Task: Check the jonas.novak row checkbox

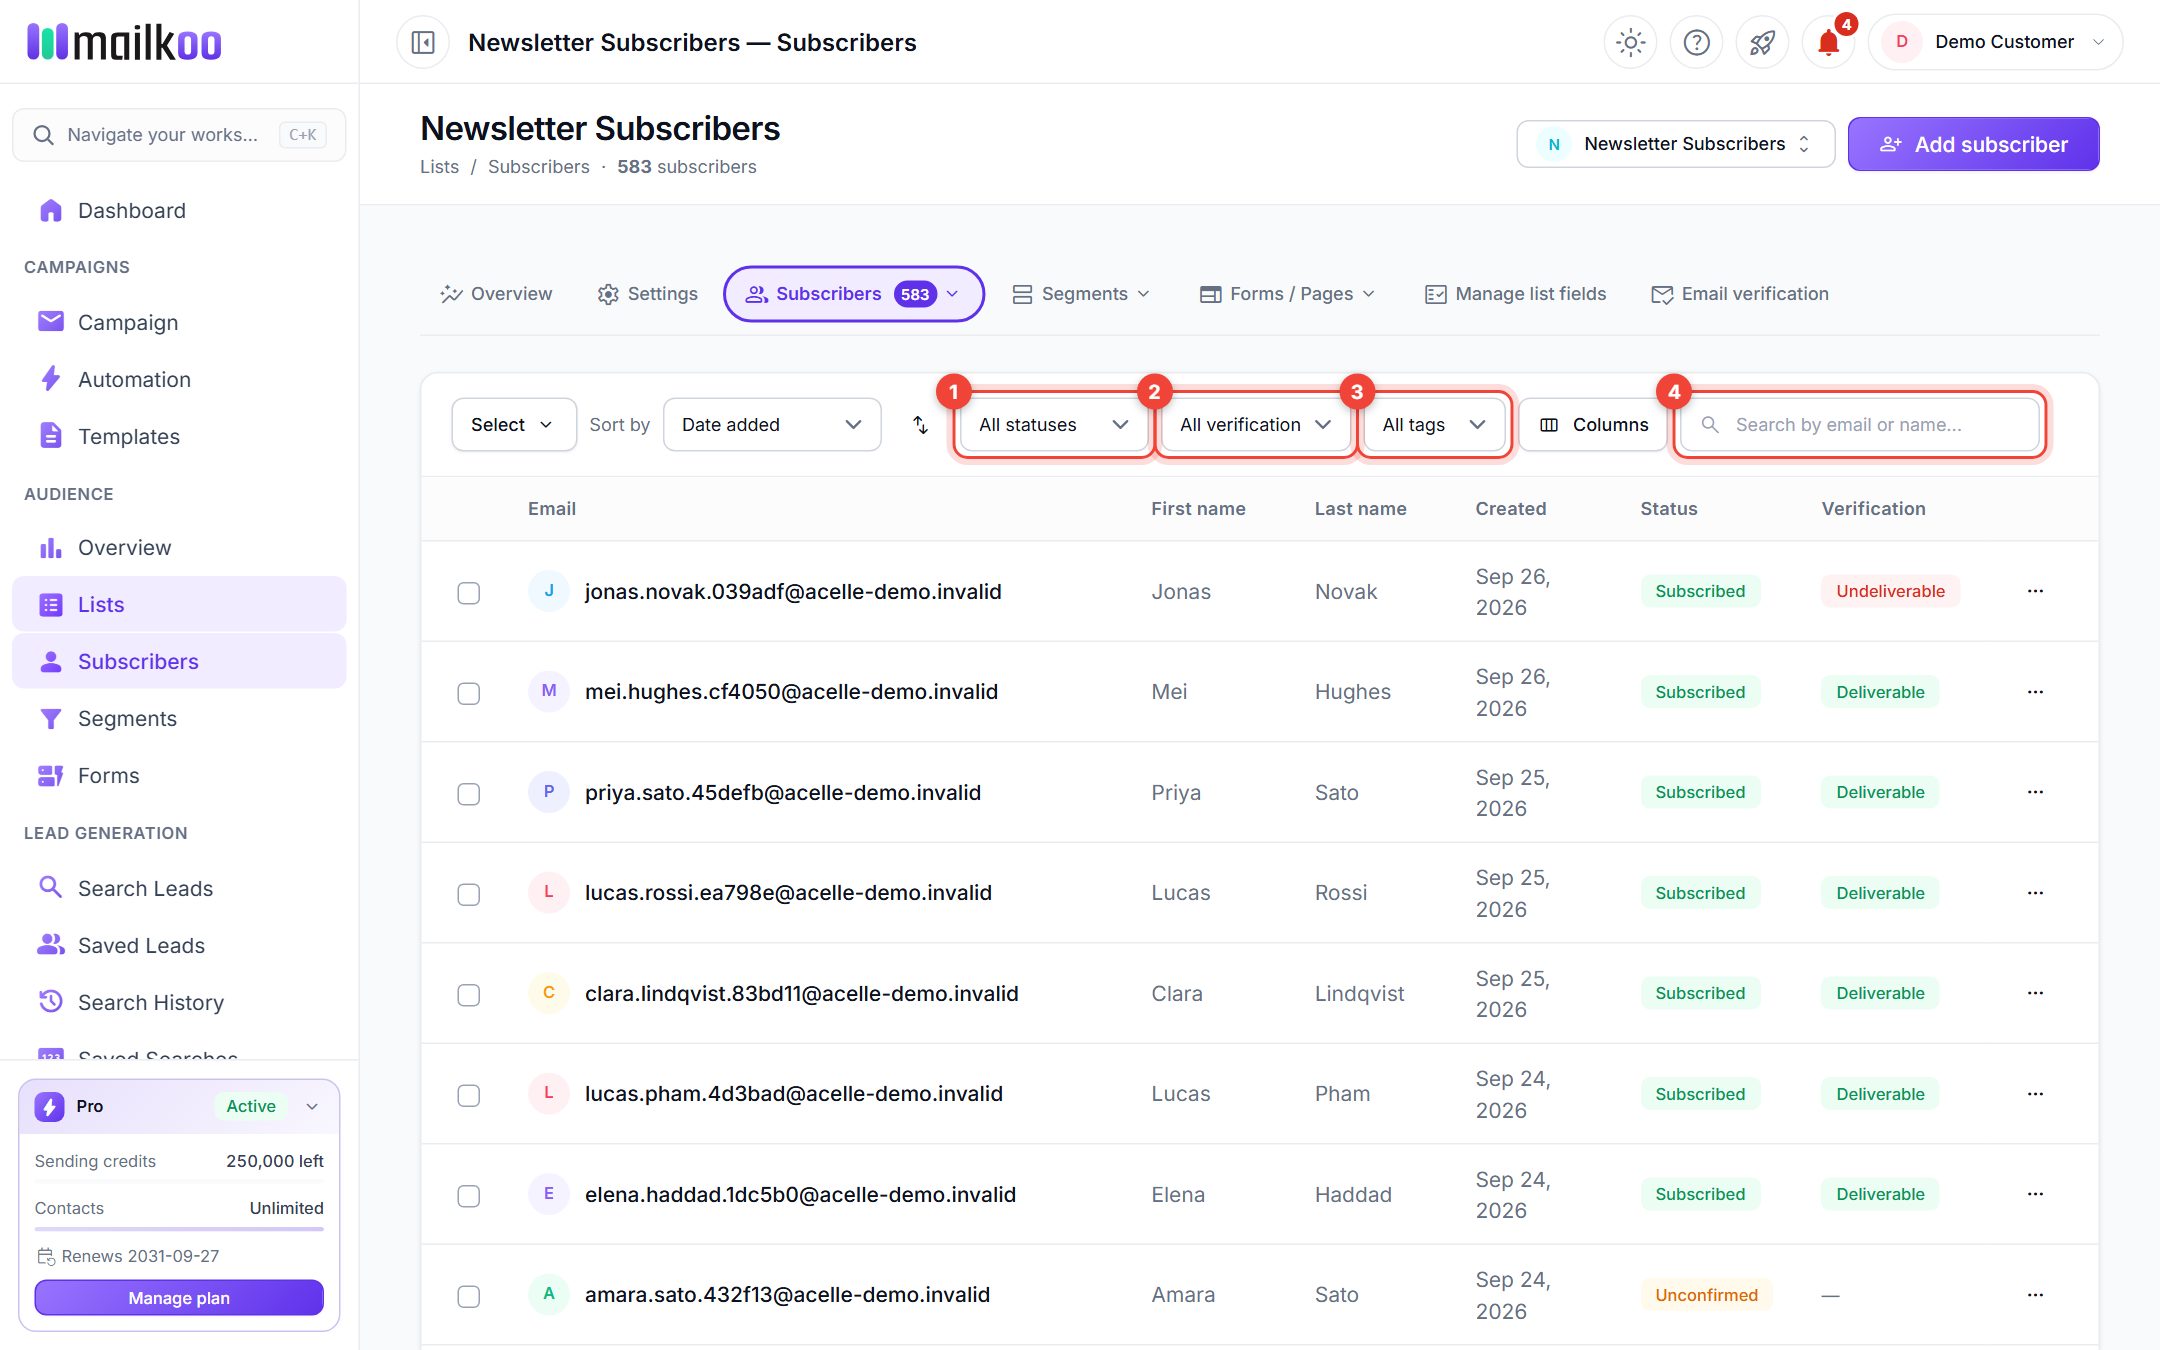Action: click(x=468, y=593)
